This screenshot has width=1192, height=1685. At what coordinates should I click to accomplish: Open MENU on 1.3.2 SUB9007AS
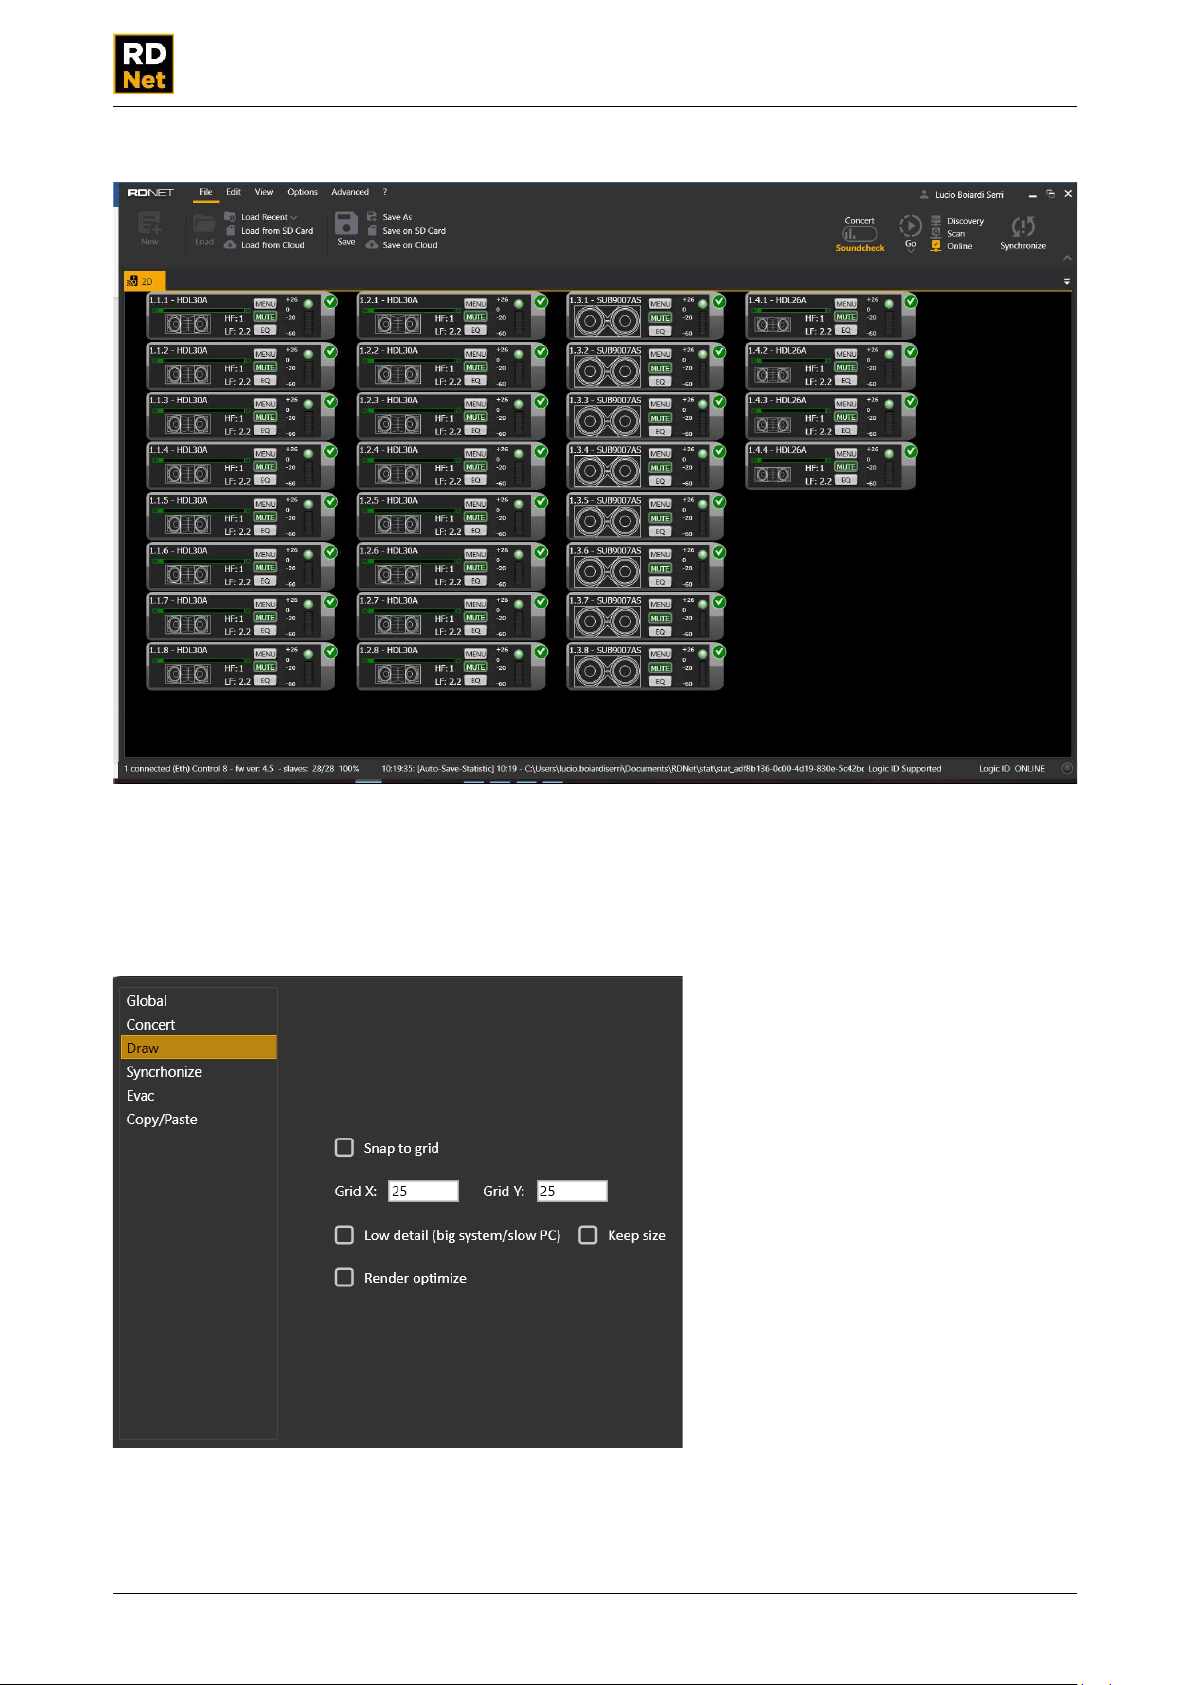point(660,354)
